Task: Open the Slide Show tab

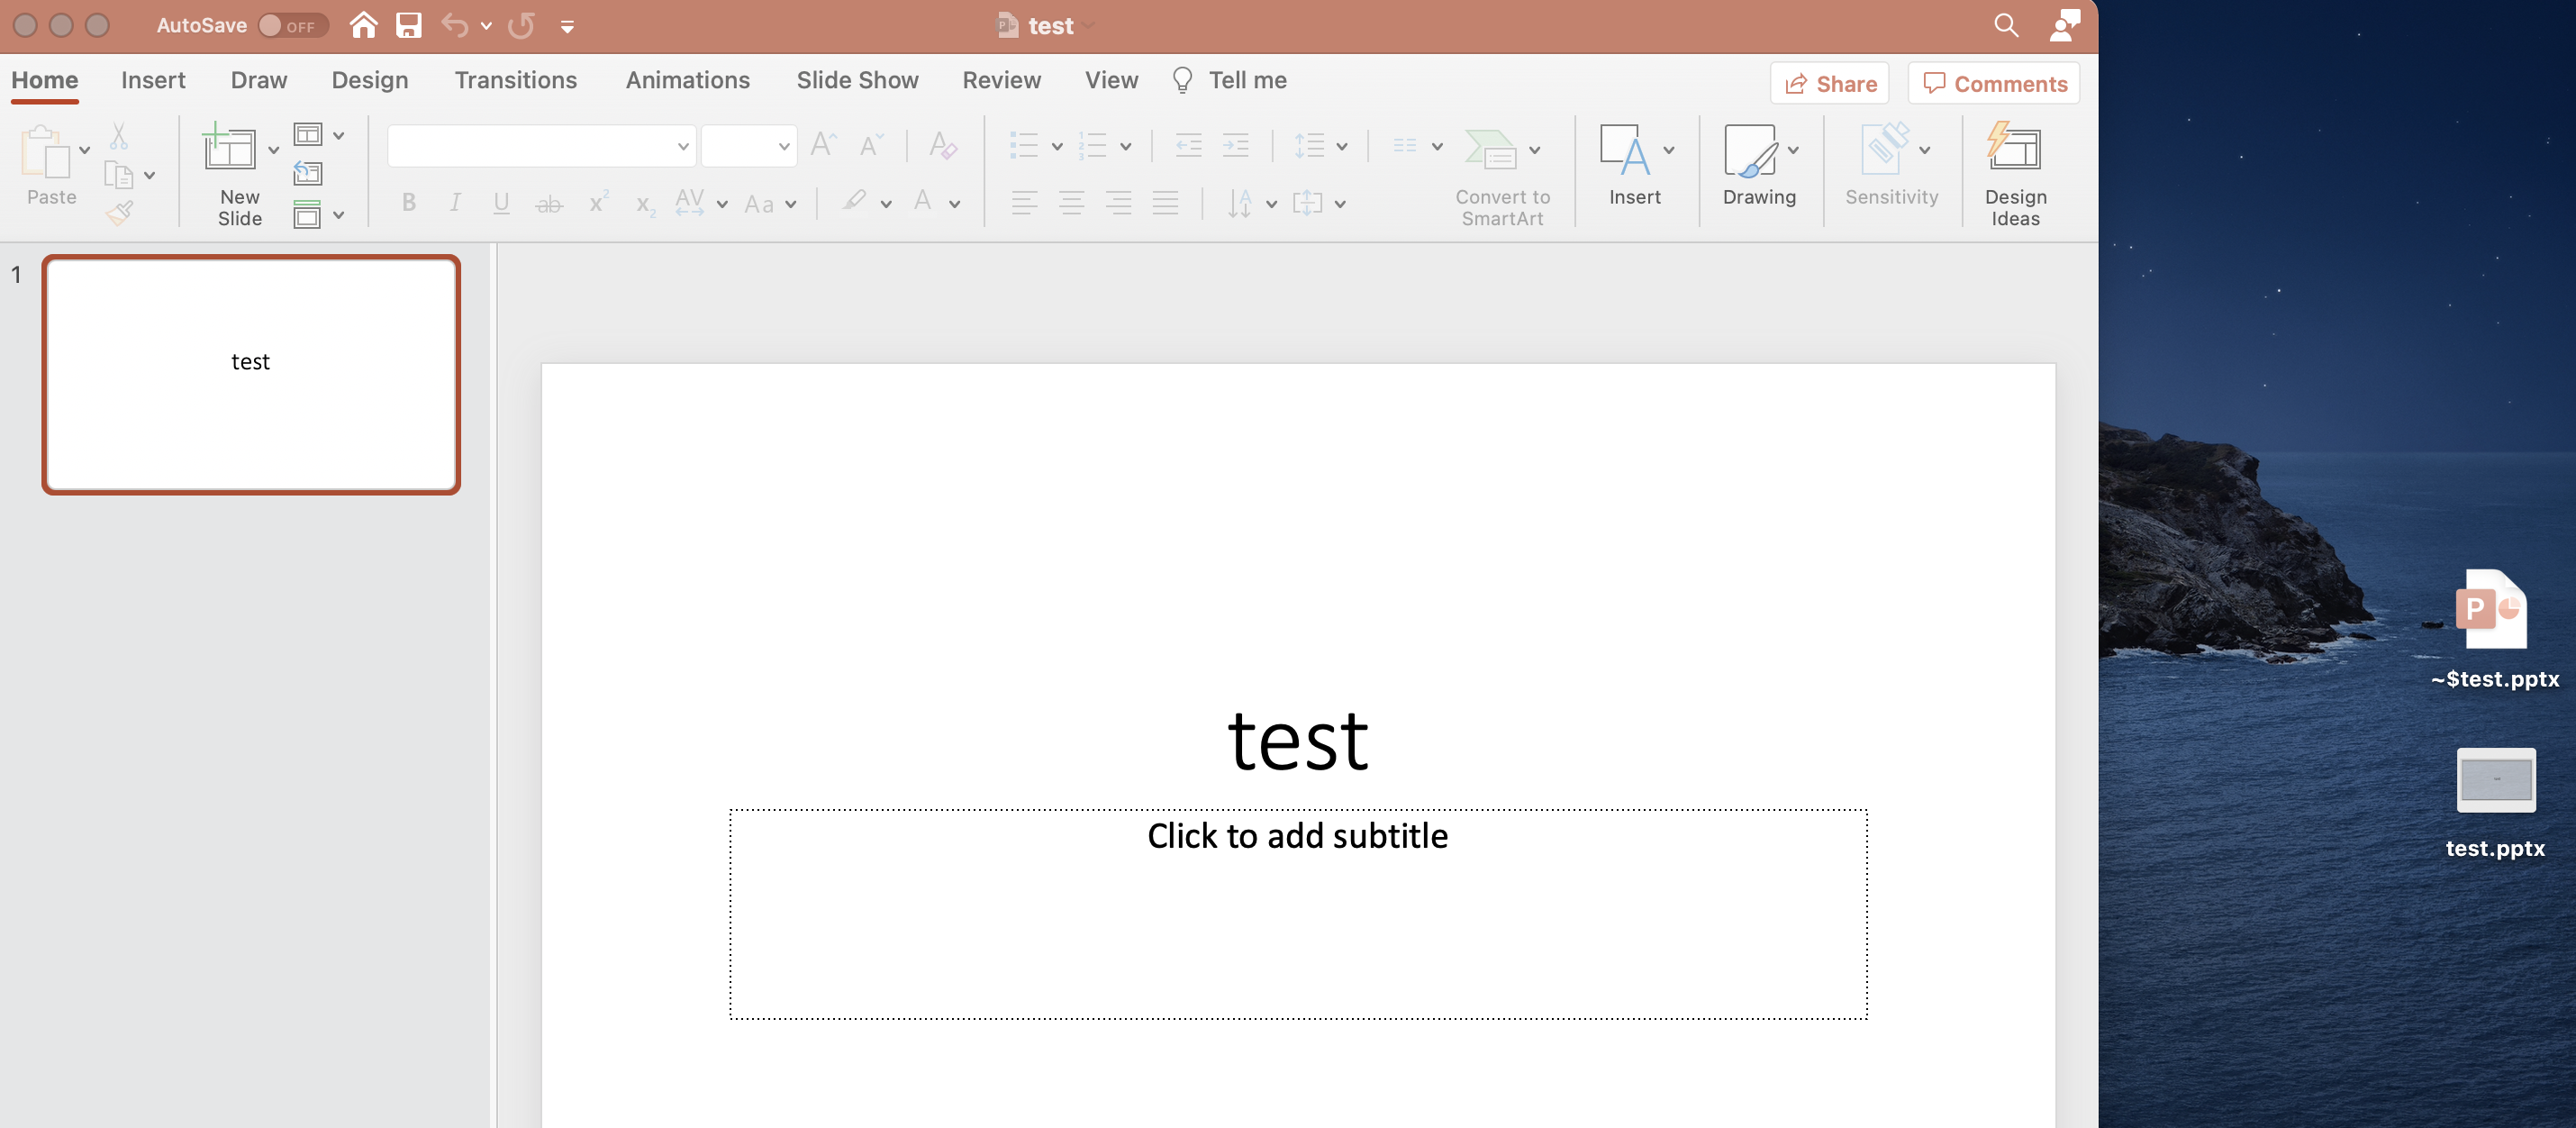Action: (x=857, y=80)
